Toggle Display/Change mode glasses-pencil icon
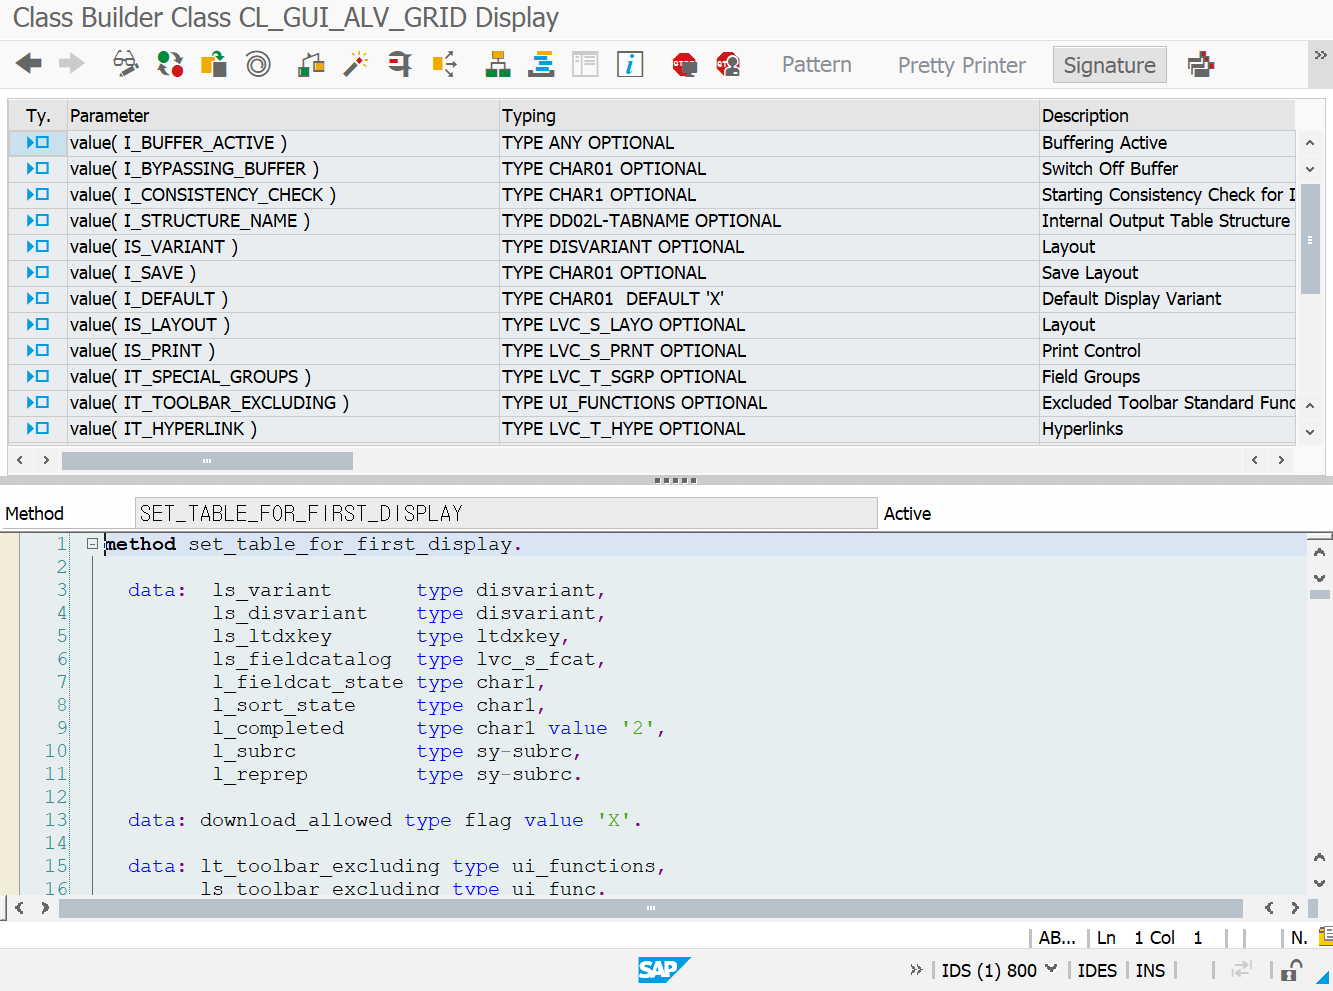This screenshot has width=1333, height=991. pos(126,64)
